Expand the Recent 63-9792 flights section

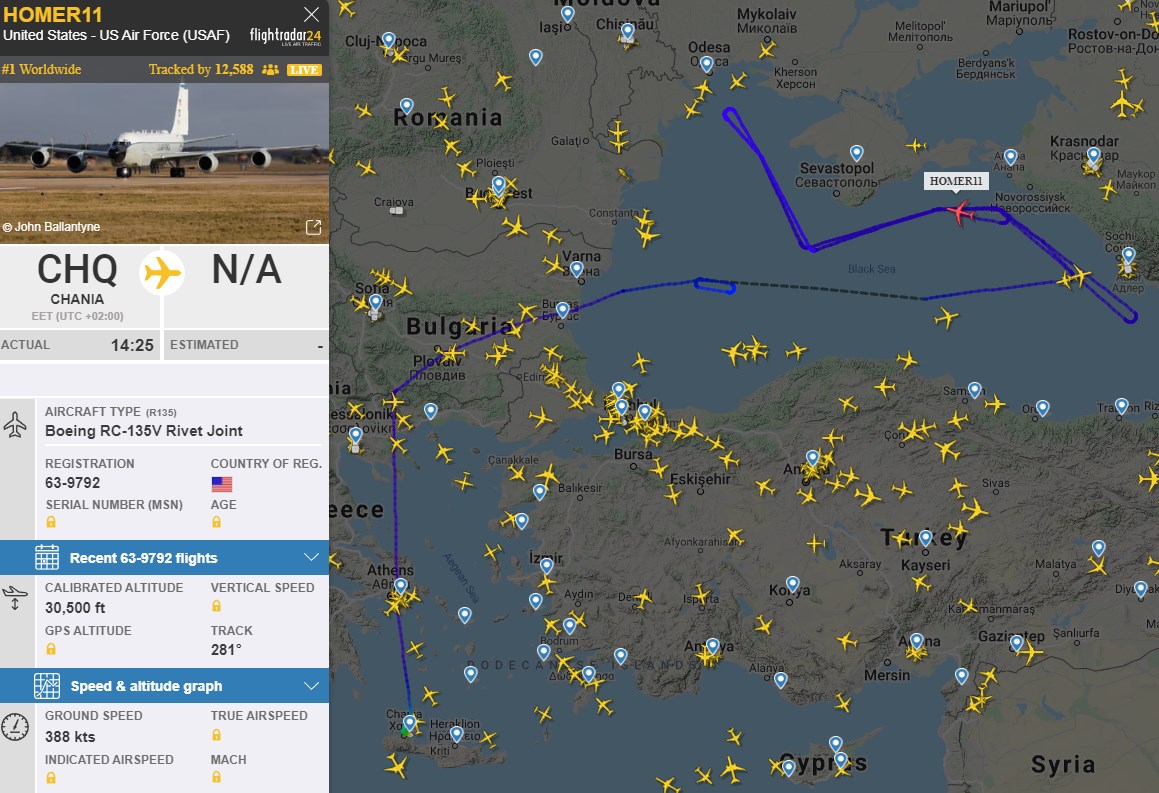tap(312, 557)
